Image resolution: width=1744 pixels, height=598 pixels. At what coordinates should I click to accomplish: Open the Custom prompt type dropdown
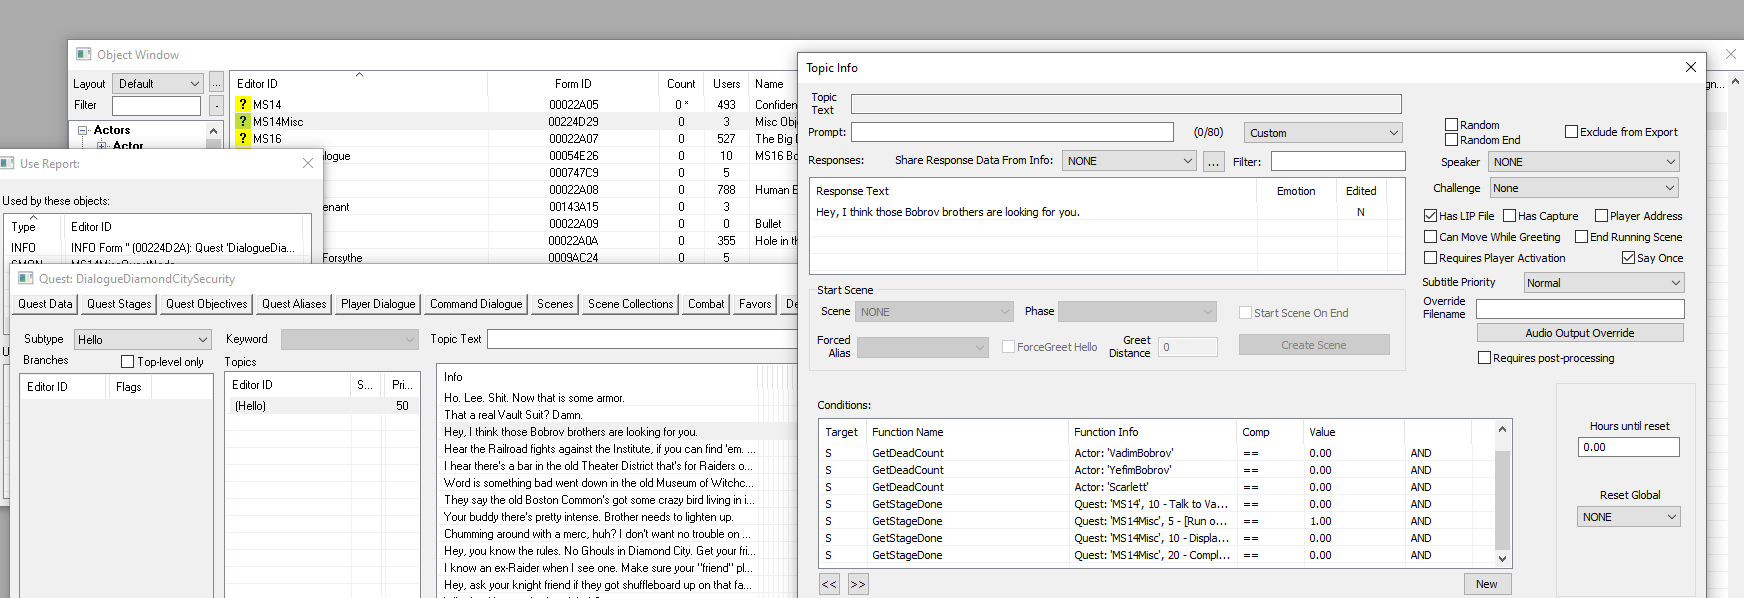[1323, 133]
